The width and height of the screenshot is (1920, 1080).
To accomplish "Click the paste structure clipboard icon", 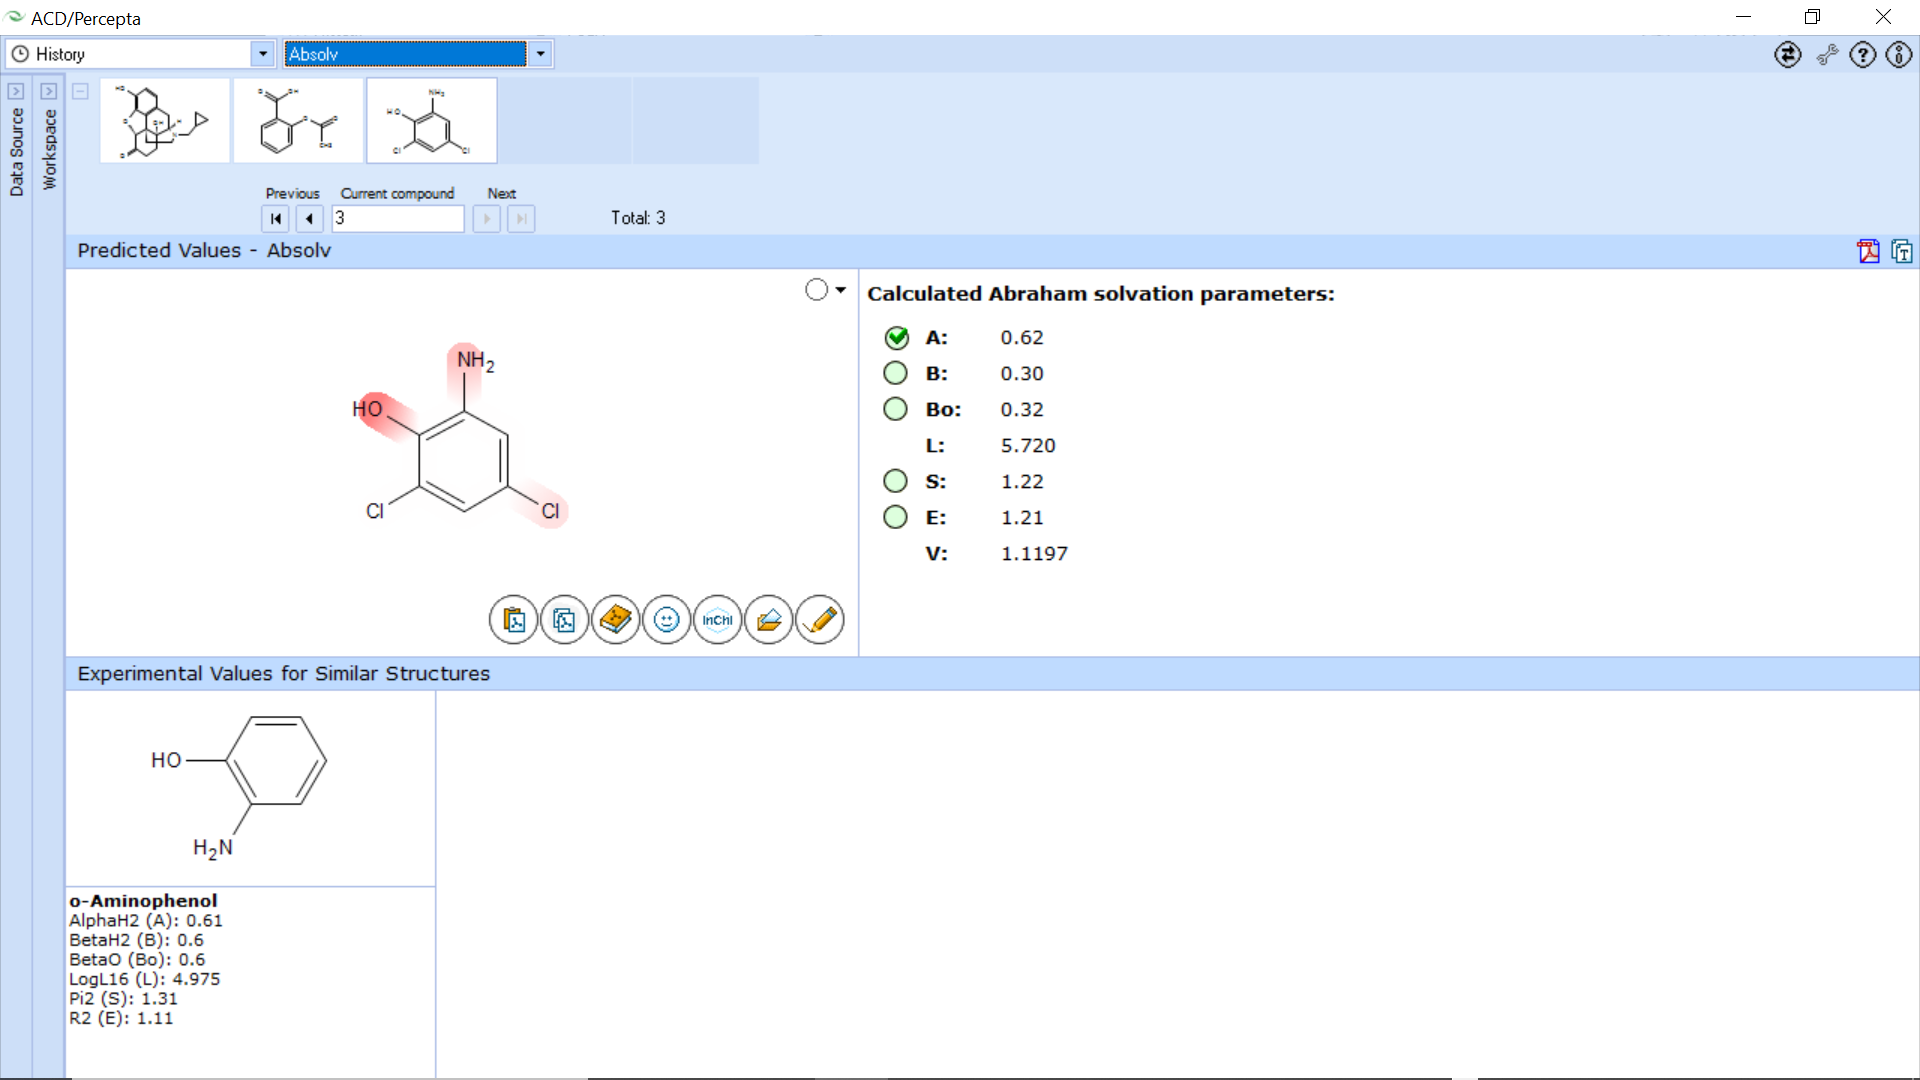I will tap(514, 620).
